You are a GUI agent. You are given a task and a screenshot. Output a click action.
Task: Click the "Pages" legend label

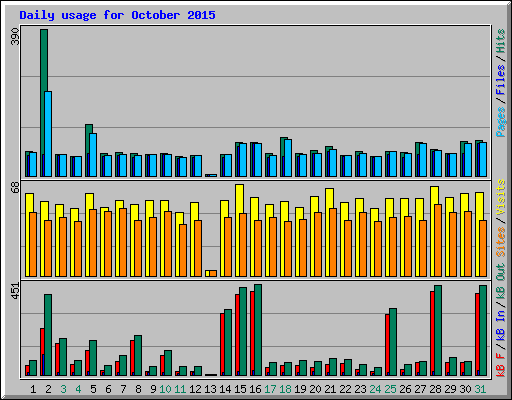(500, 122)
